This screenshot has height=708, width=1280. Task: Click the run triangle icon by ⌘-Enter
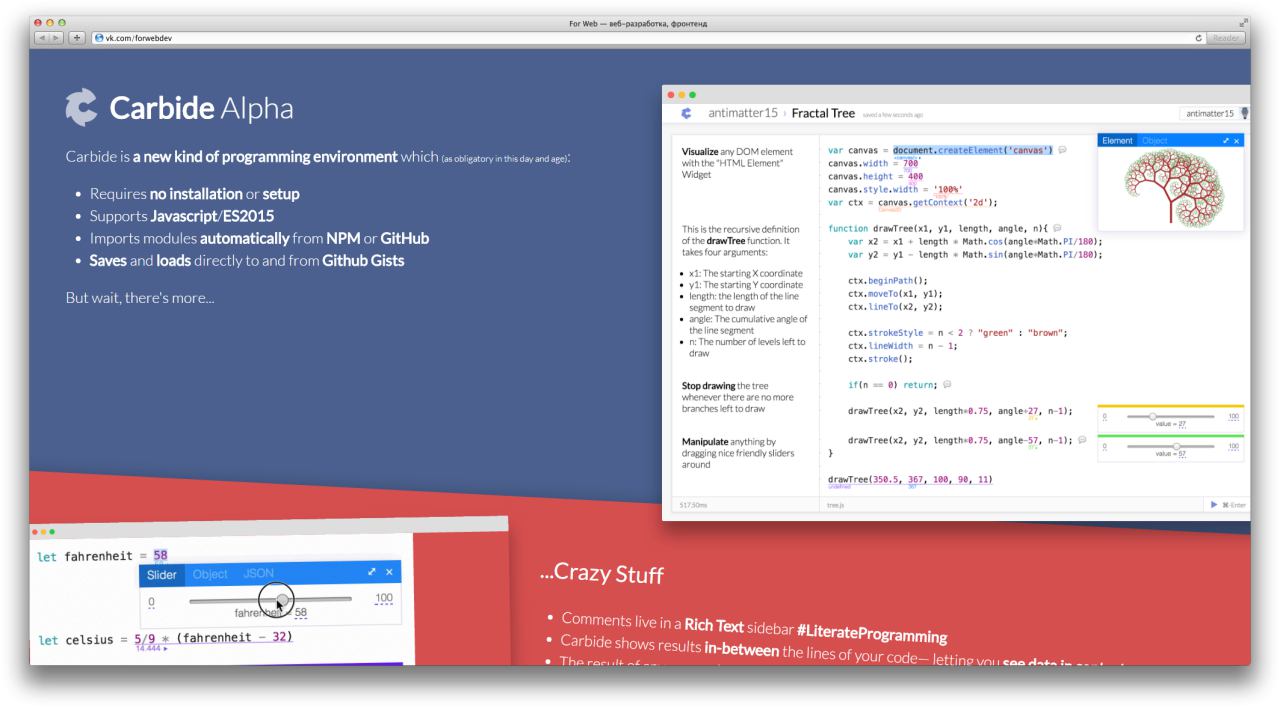tap(1214, 505)
